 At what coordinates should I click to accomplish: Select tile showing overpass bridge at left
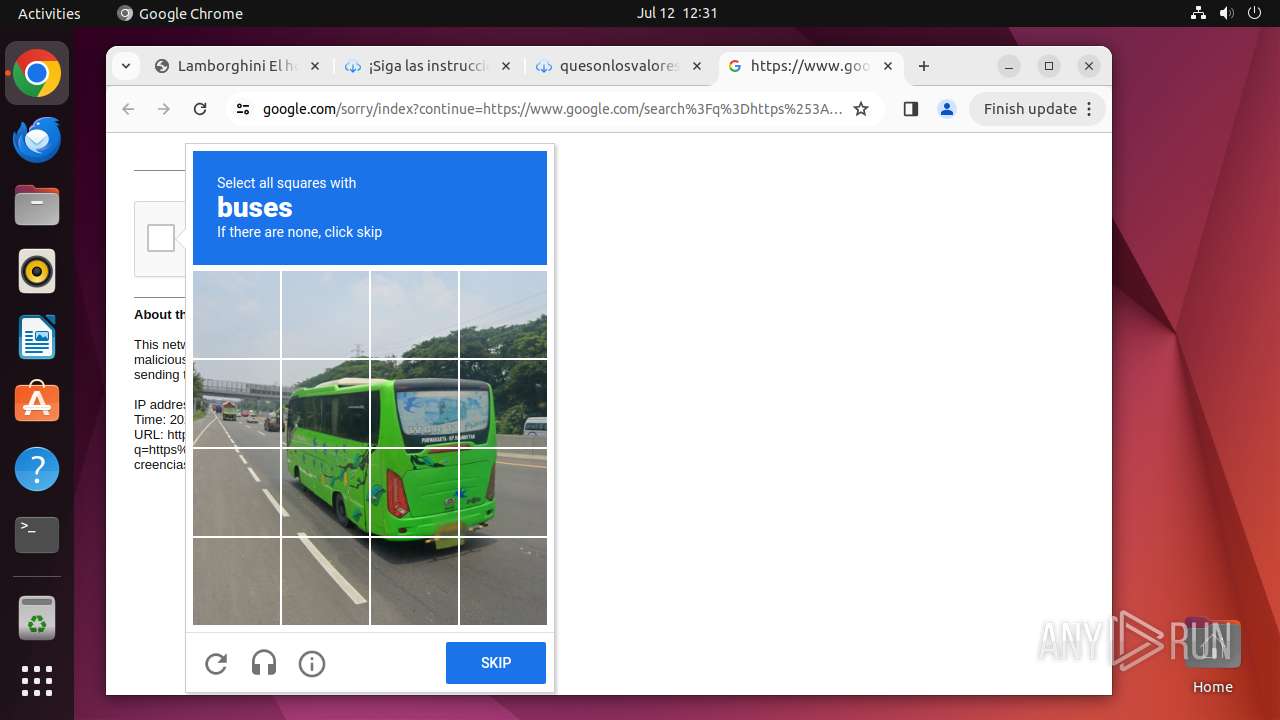coord(236,403)
